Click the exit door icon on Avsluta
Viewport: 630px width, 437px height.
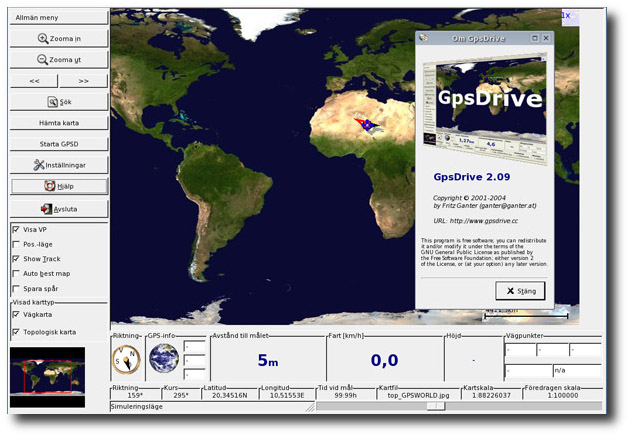pyautogui.click(x=46, y=209)
